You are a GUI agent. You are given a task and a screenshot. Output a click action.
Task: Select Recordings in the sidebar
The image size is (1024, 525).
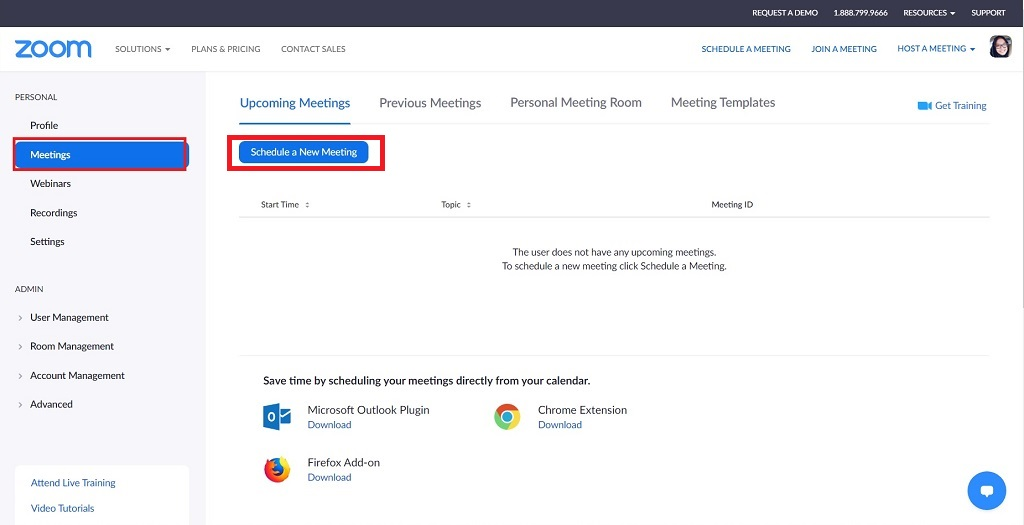[x=54, y=213]
